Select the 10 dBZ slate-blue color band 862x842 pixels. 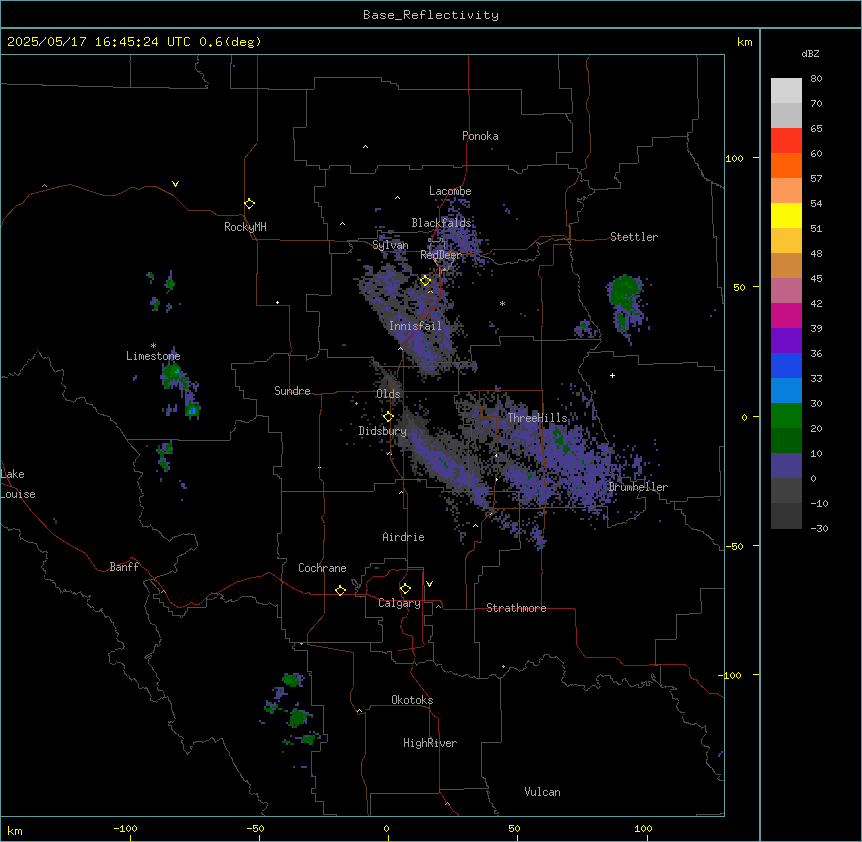[x=786, y=466]
